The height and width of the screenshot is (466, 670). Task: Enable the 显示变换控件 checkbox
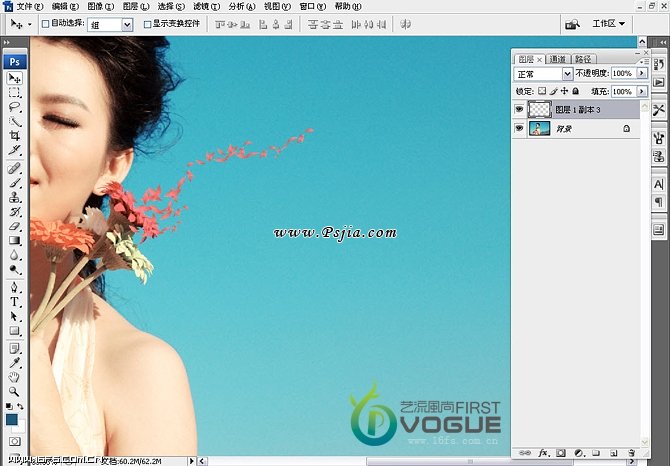point(148,23)
